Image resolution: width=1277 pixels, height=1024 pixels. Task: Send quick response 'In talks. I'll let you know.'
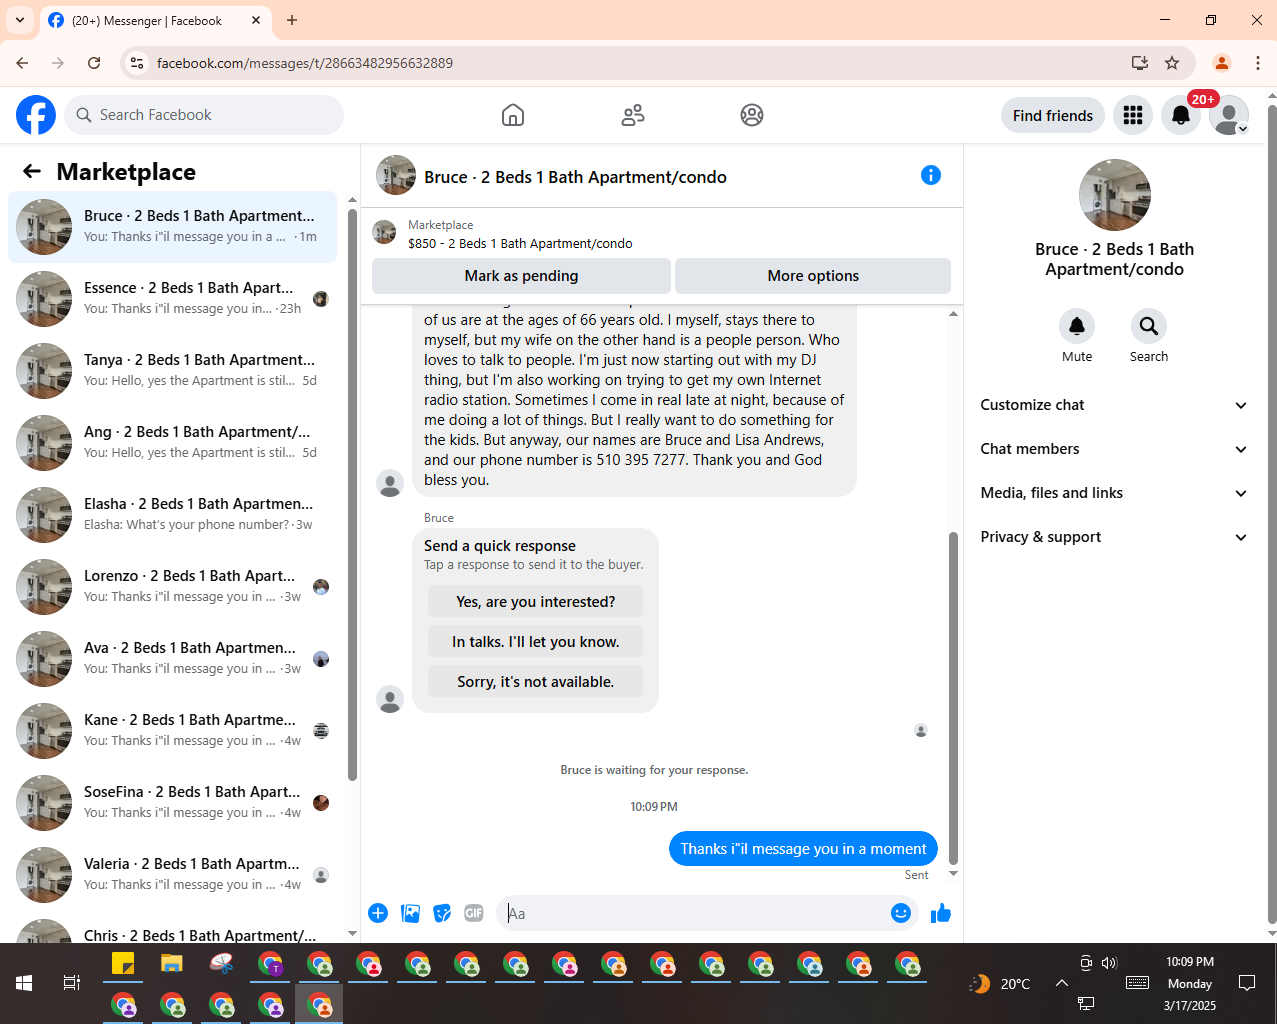coord(535,642)
